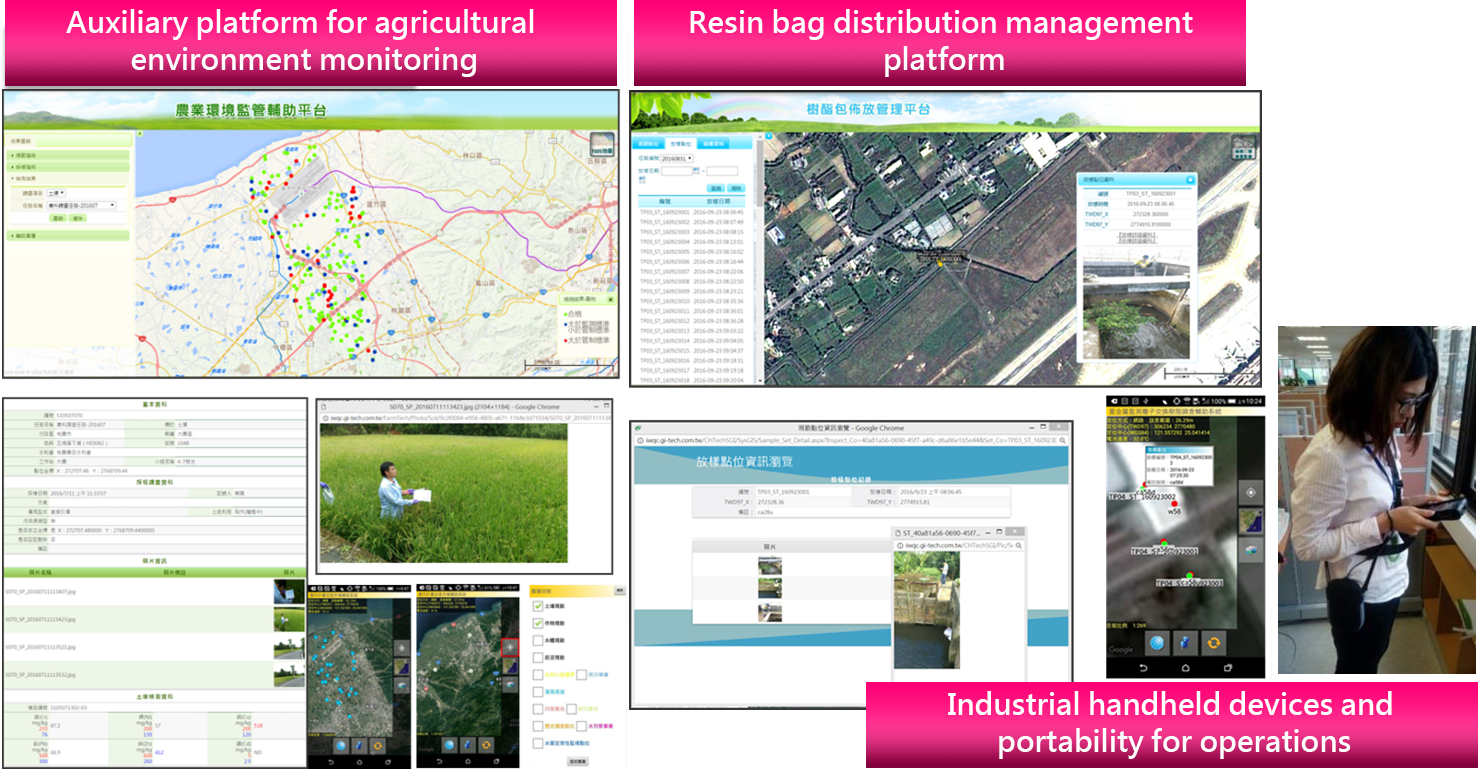Collapse the expanded third section in agricultural sidebar
The height and width of the screenshot is (769, 1478).
point(68,179)
